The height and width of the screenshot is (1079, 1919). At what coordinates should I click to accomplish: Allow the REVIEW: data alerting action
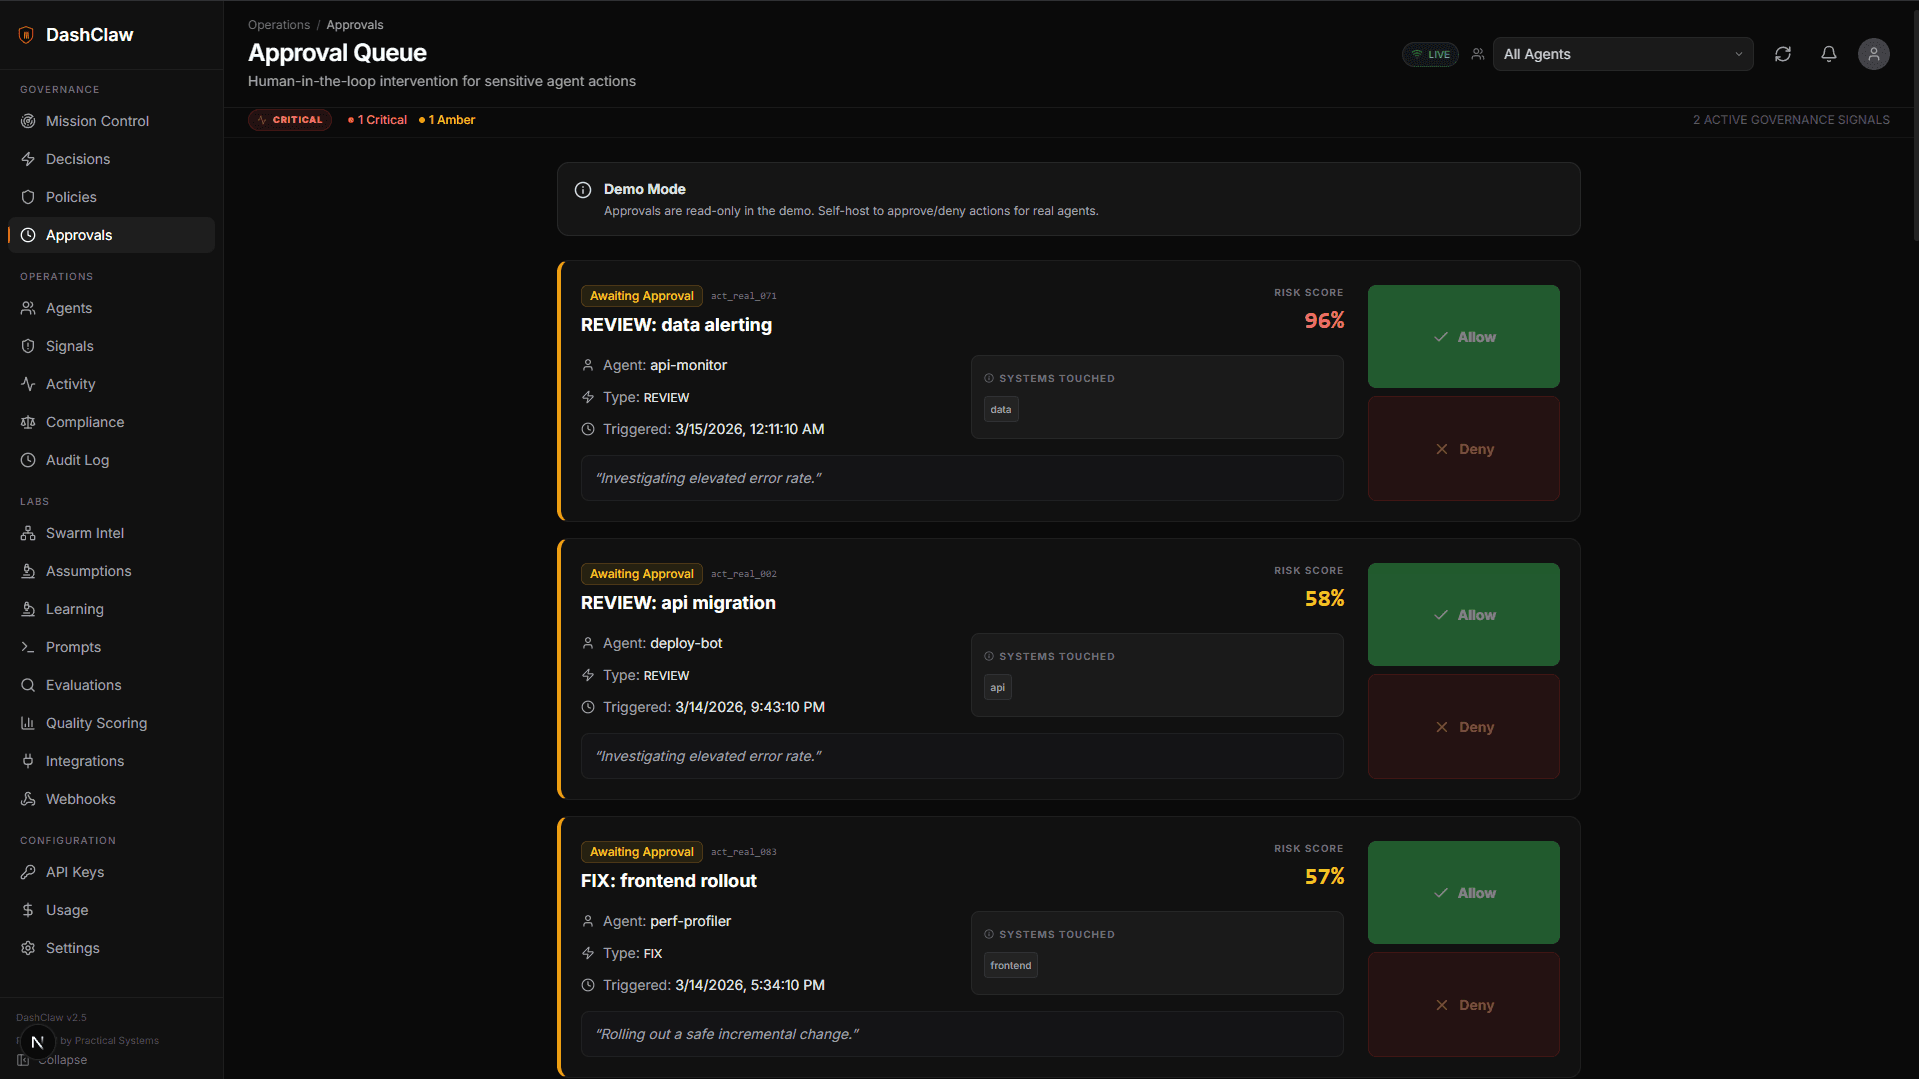1463,337
